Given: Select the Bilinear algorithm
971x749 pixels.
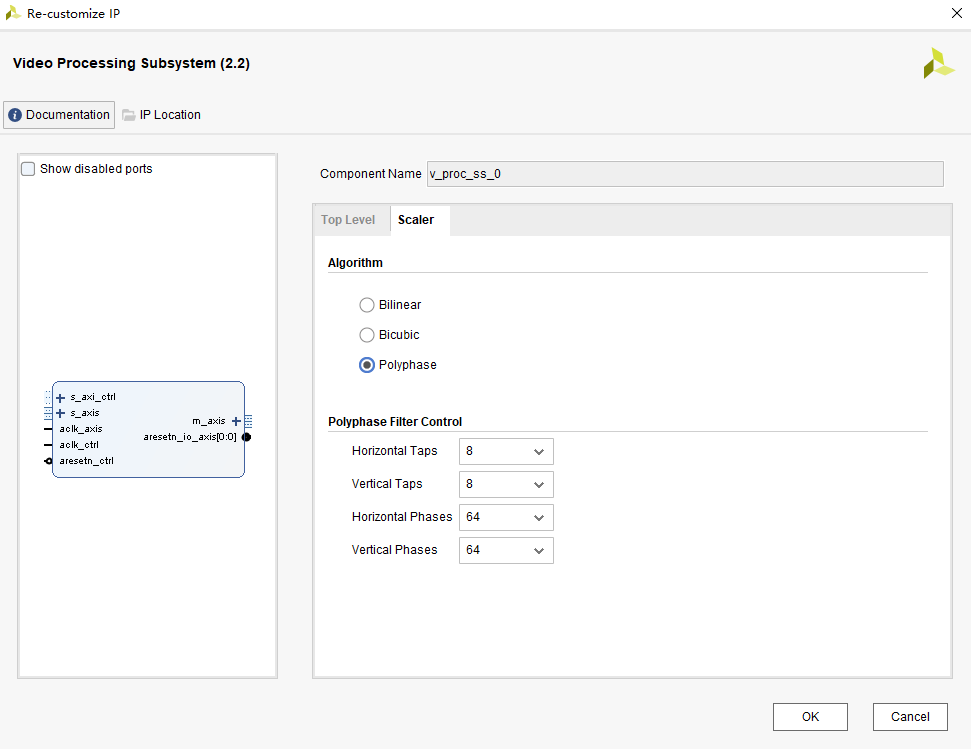Looking at the screenshot, I should [367, 305].
